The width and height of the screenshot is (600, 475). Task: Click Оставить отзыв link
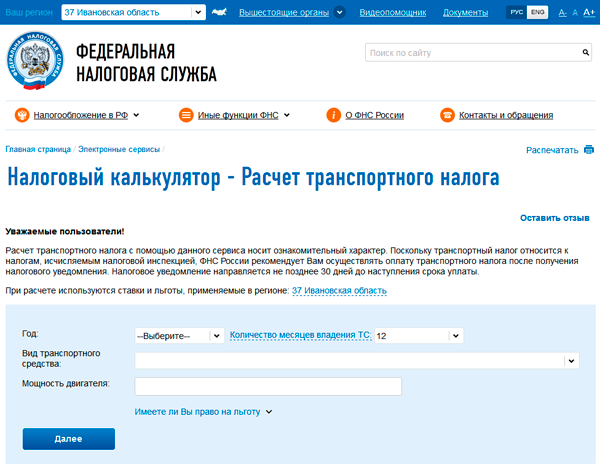(x=554, y=218)
